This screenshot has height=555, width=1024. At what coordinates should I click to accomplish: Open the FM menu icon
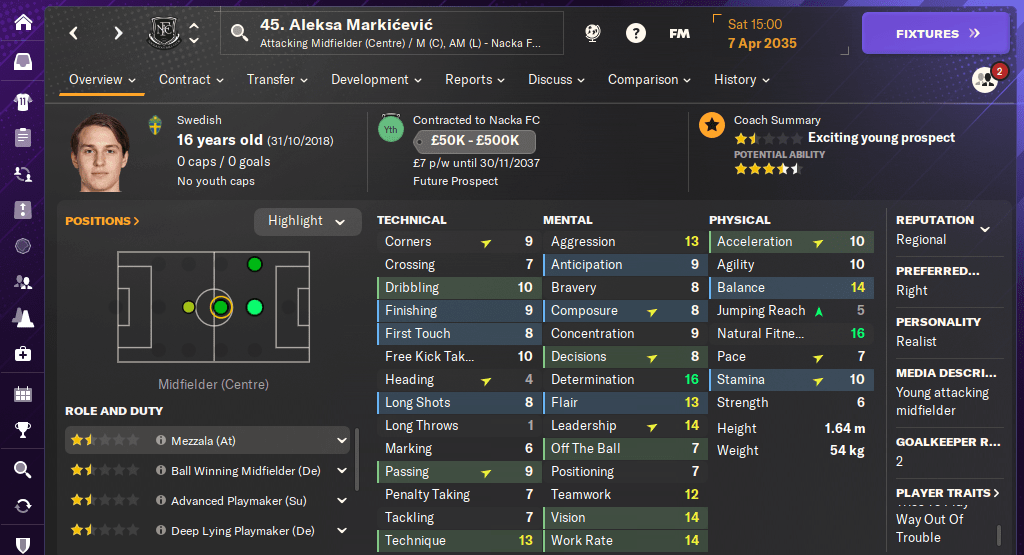tap(679, 33)
